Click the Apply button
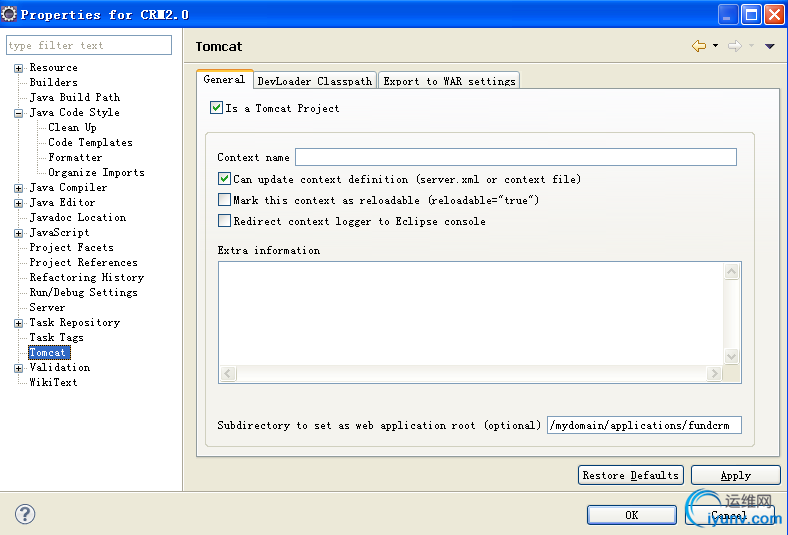 736,475
